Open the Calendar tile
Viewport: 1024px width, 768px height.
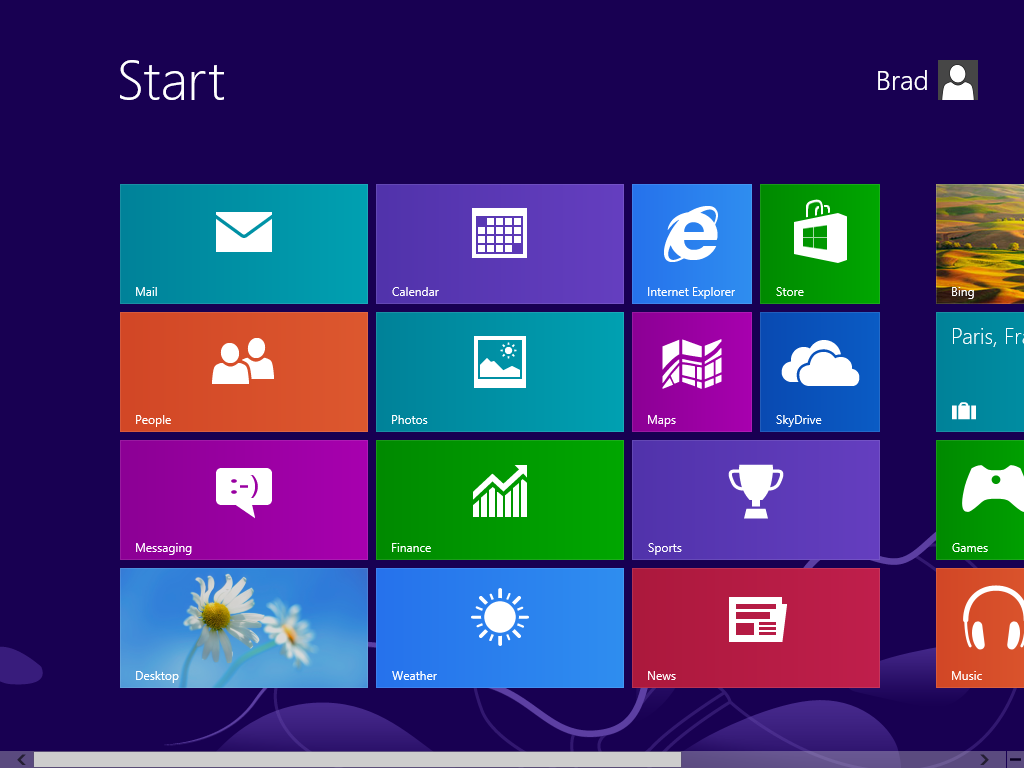coord(500,244)
